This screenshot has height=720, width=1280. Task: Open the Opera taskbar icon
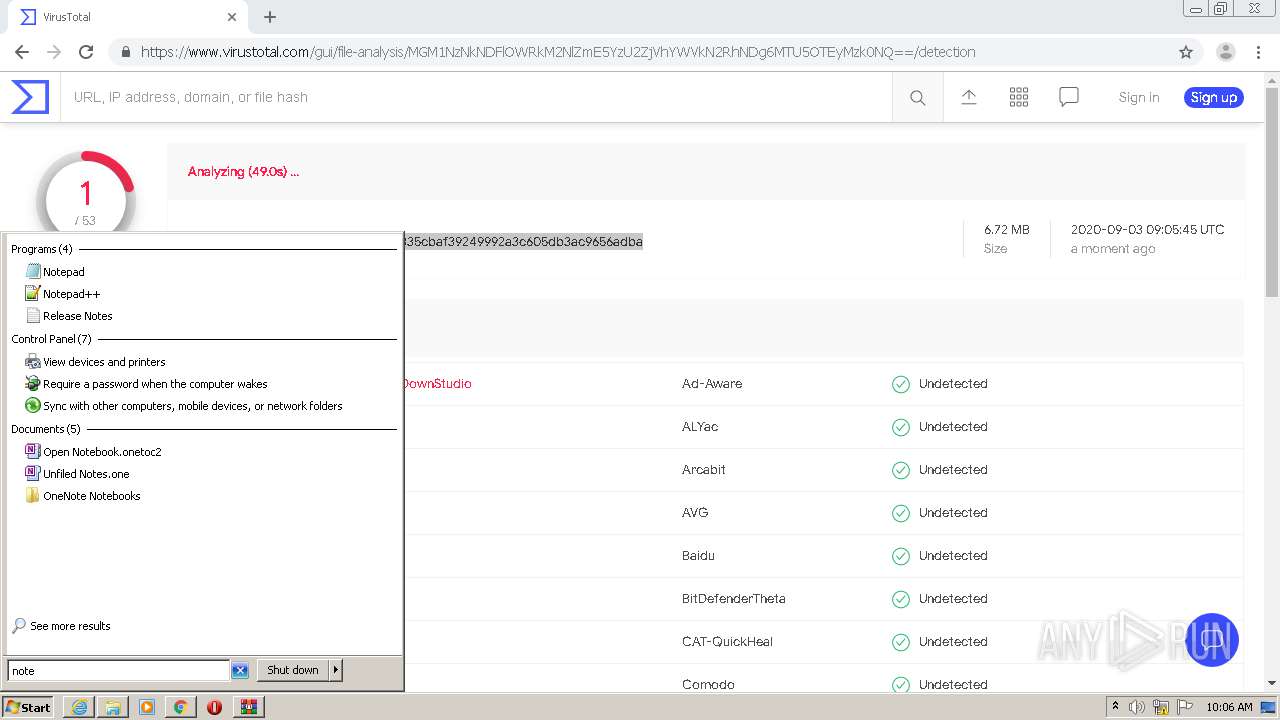(214, 707)
